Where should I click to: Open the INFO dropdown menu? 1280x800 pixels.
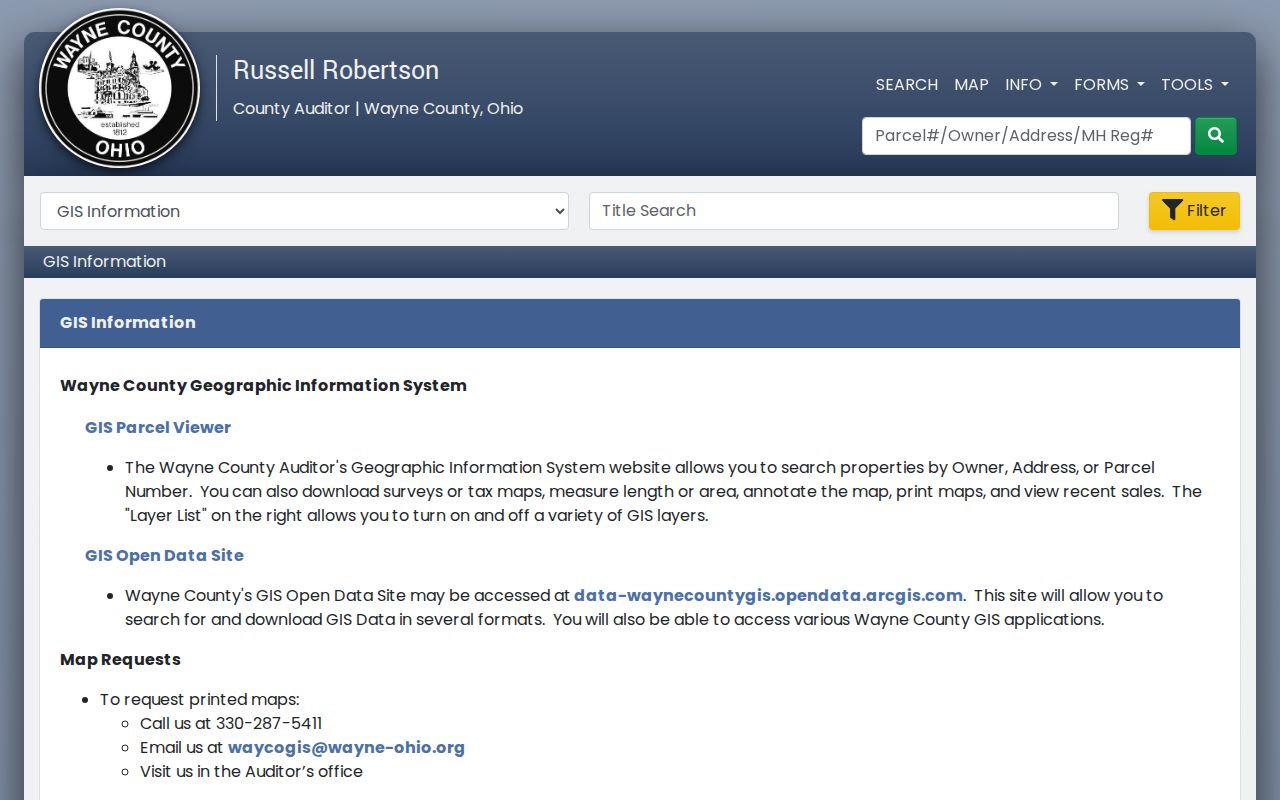(1031, 85)
